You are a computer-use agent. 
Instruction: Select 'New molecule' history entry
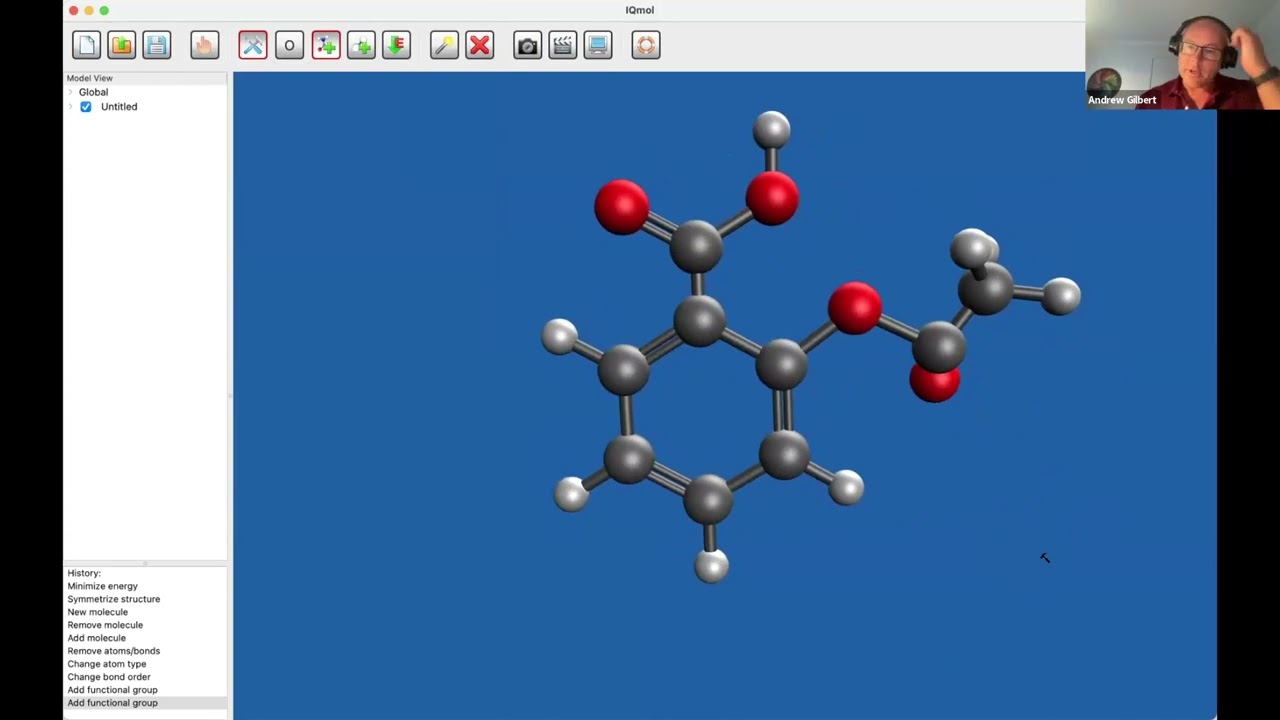98,612
